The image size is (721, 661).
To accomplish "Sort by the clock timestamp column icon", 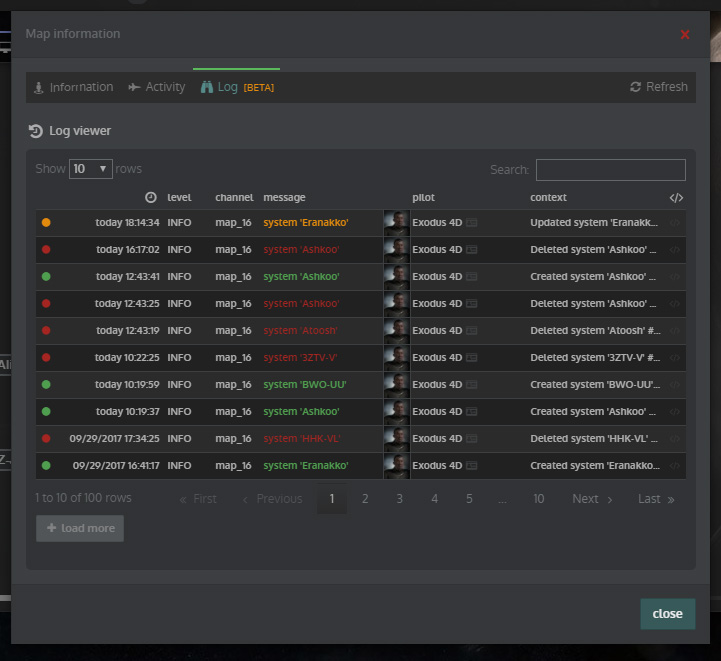I will pyautogui.click(x=151, y=198).
